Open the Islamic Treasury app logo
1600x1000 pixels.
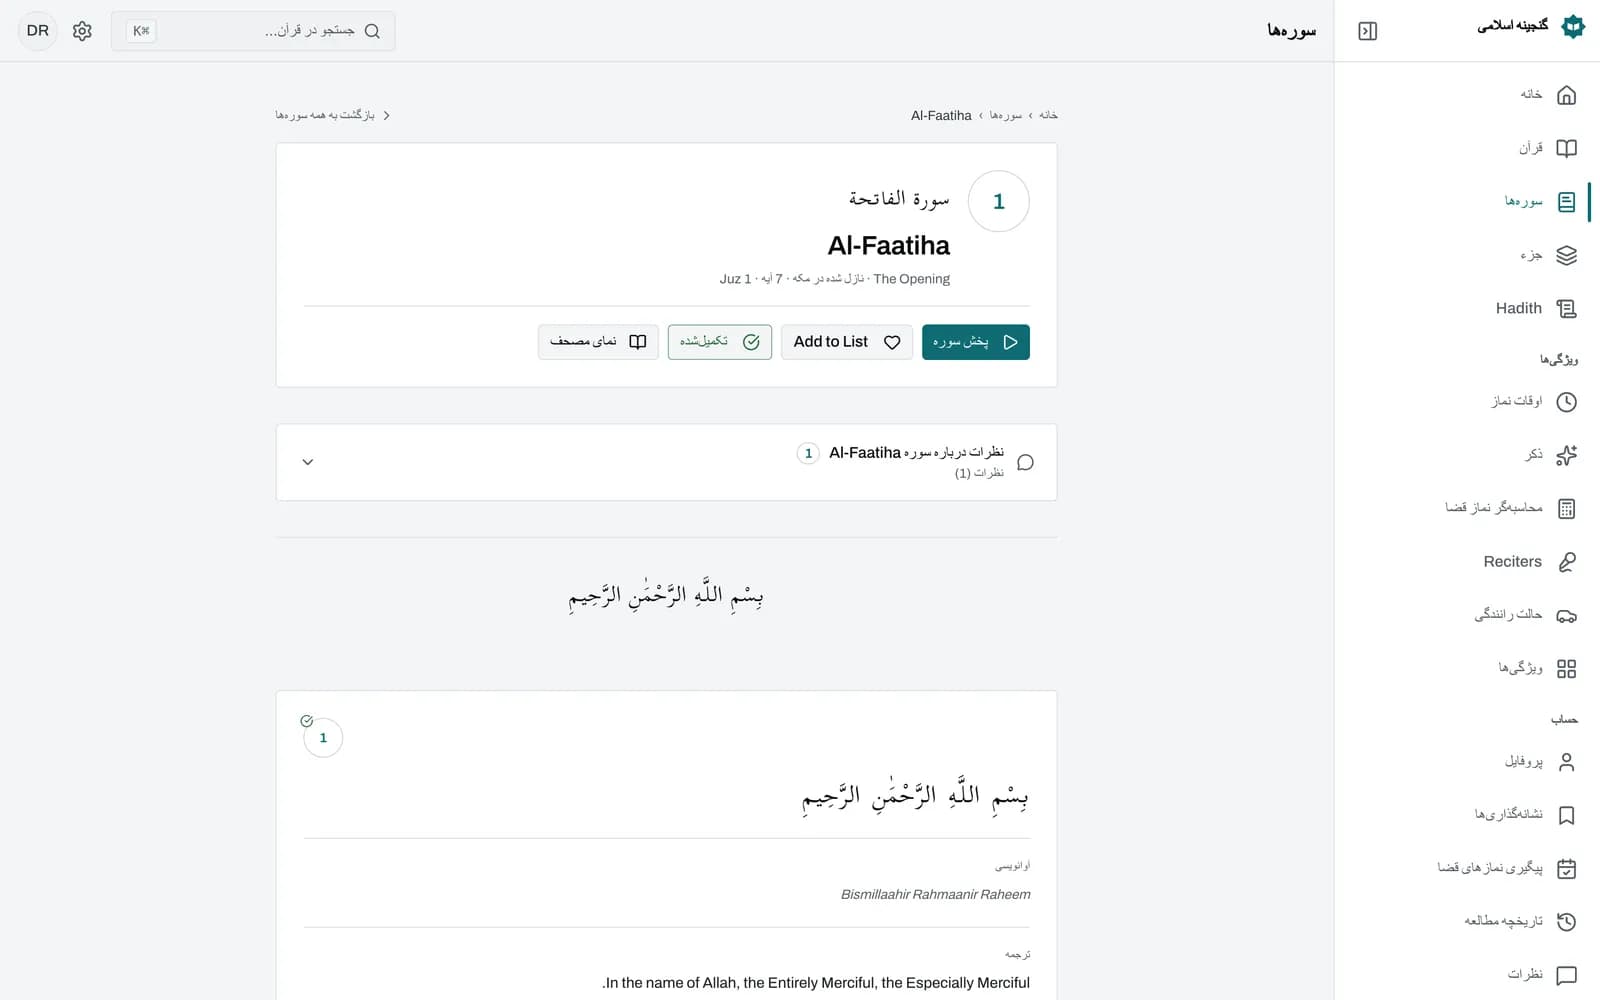tap(1573, 26)
